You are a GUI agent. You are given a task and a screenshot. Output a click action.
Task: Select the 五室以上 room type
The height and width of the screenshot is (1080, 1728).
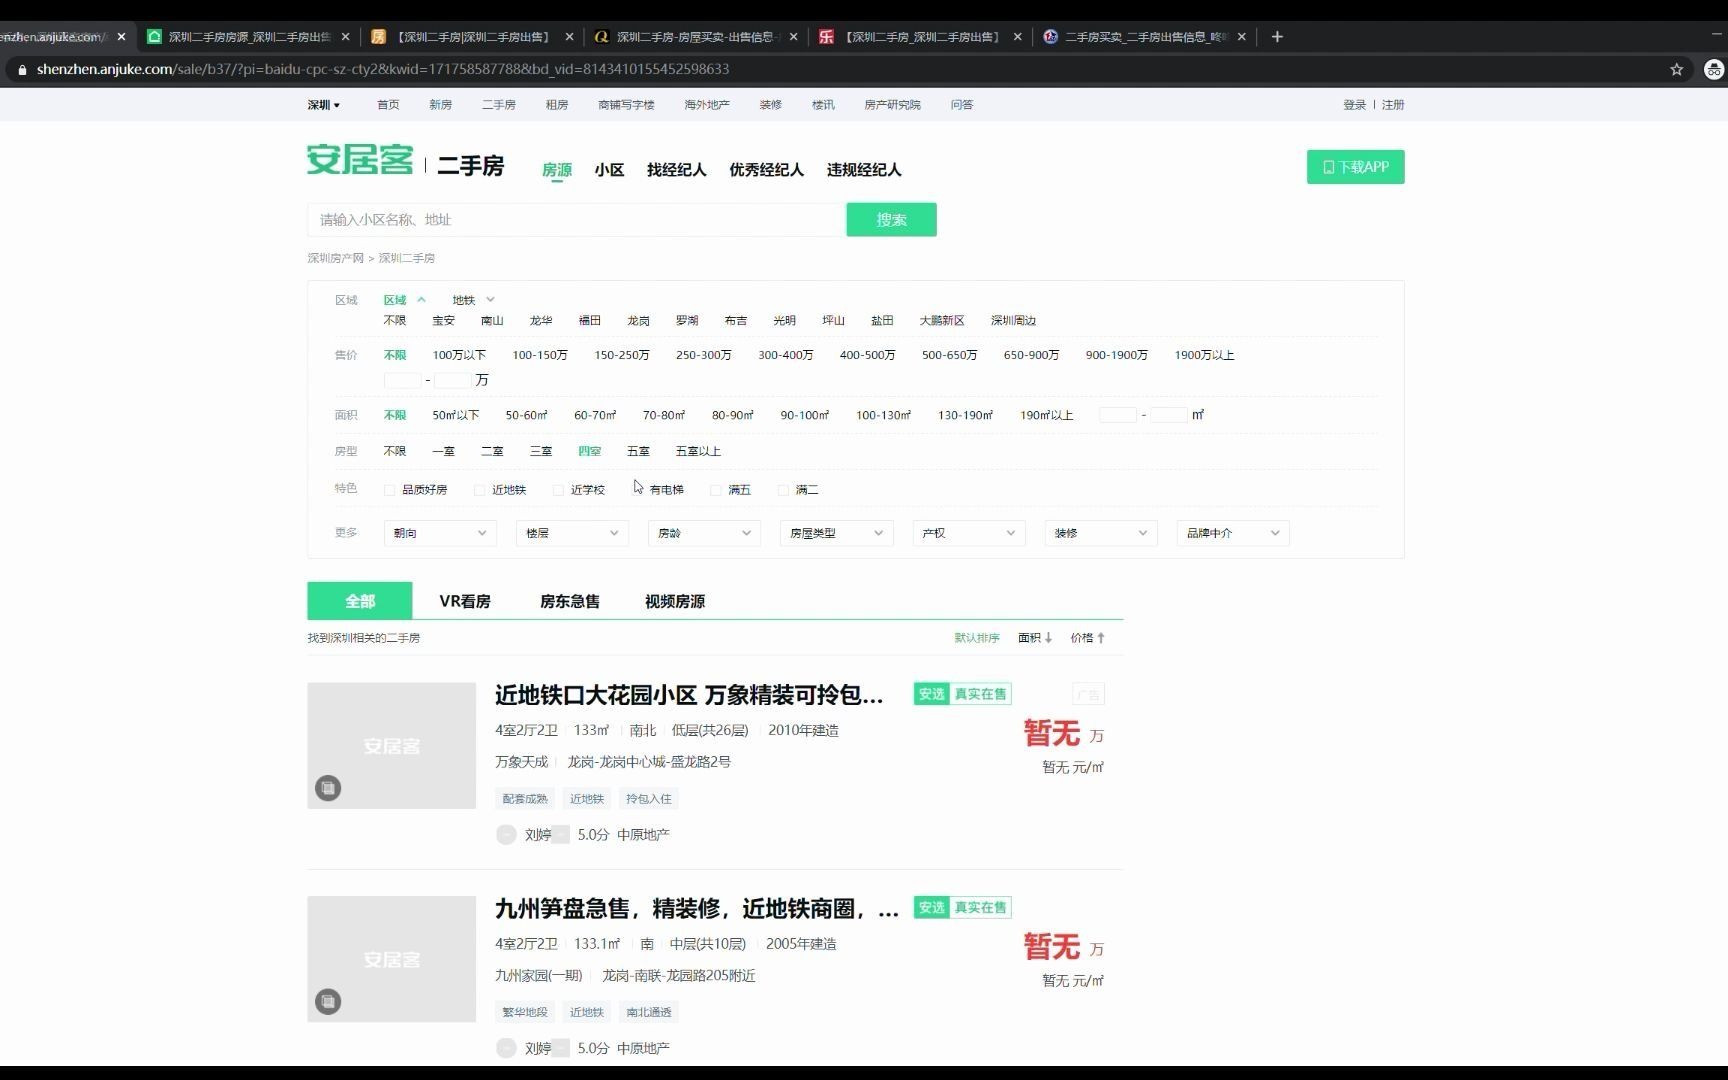[x=698, y=451]
